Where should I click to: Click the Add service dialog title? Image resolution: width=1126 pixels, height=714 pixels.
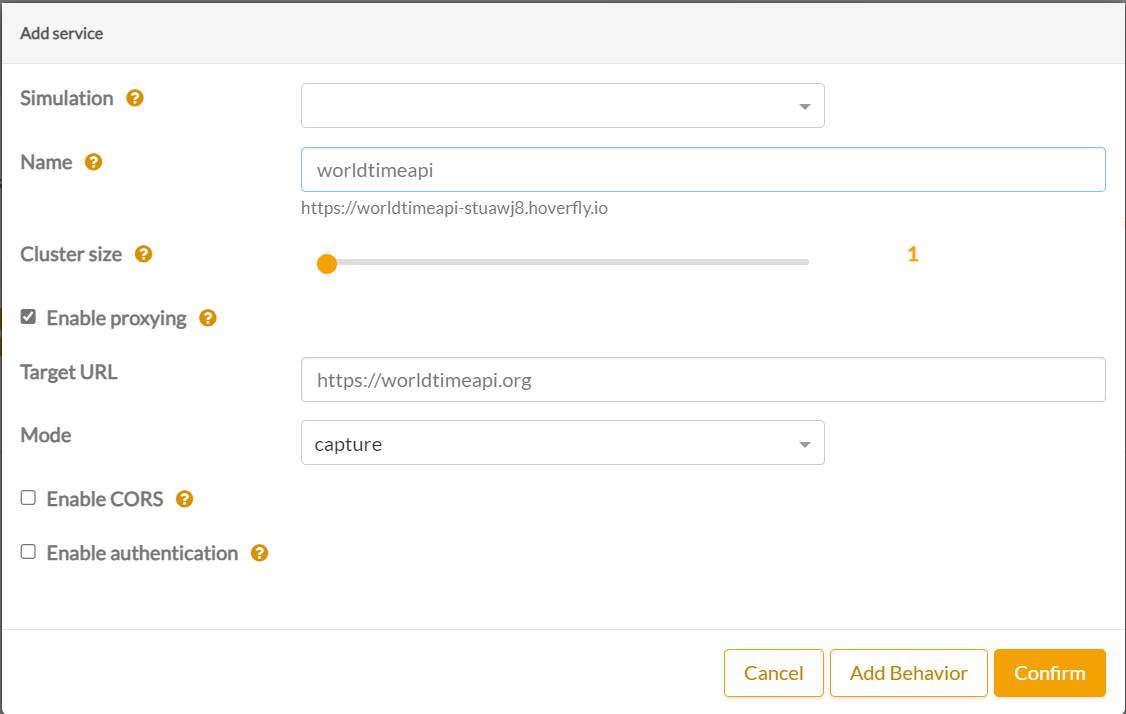coord(62,33)
